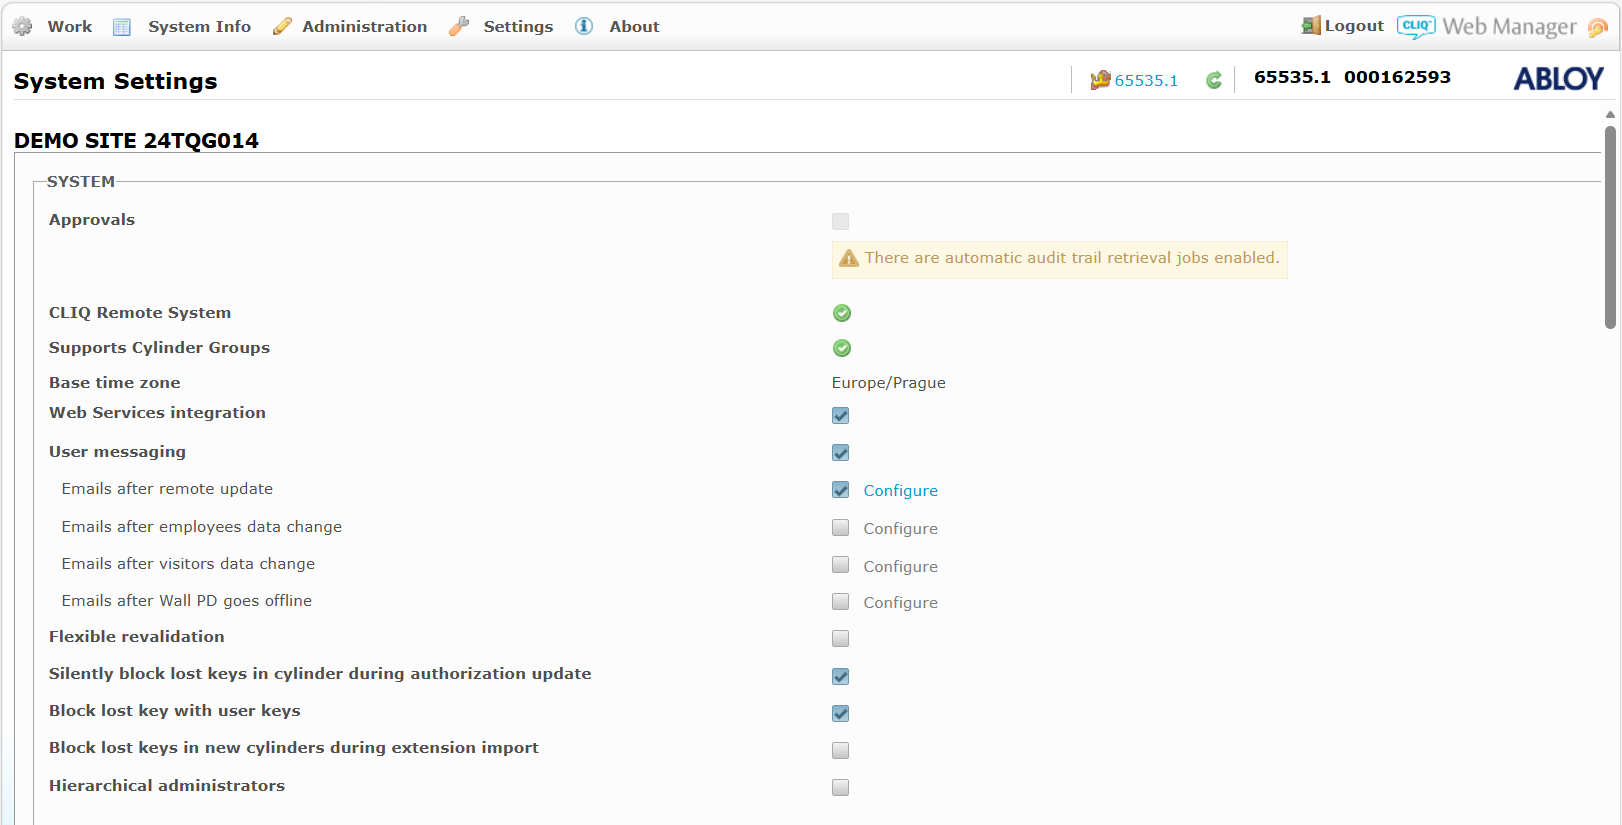Click the blue info icon beside About

point(584,26)
